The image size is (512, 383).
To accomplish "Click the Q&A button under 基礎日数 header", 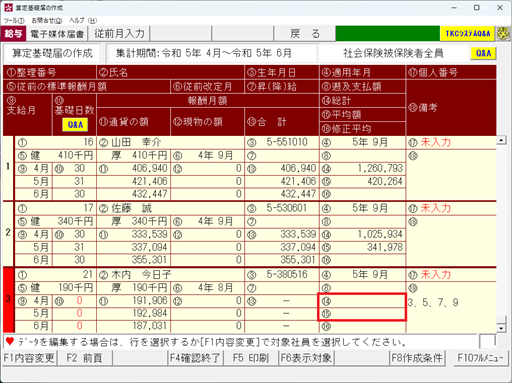I will pyautogui.click(x=75, y=125).
